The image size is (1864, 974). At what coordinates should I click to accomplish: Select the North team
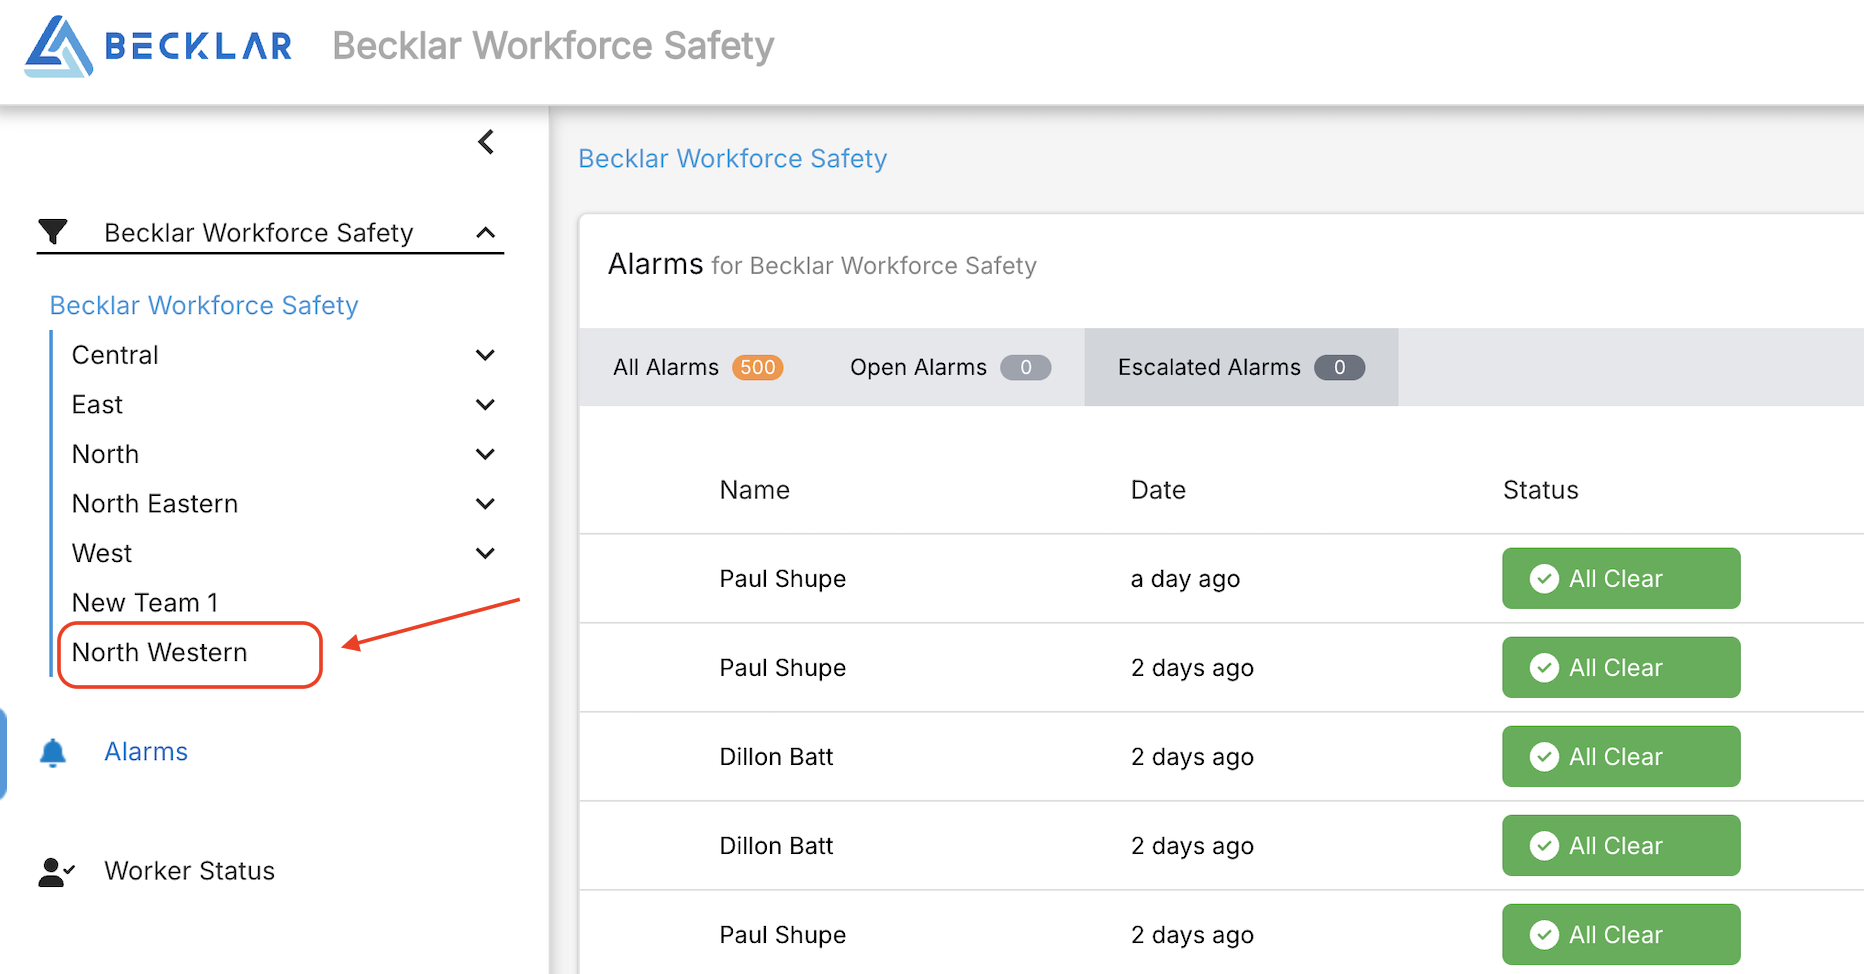coord(105,454)
